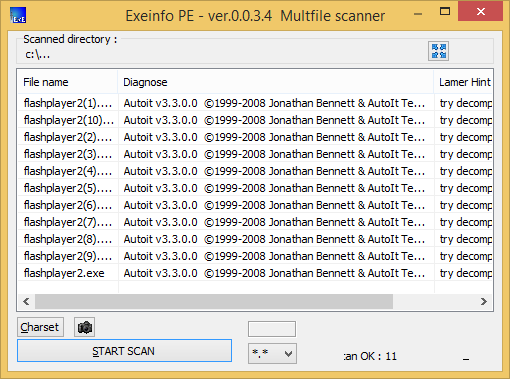
Task: Click the Charset button
Action: [x=40, y=327]
